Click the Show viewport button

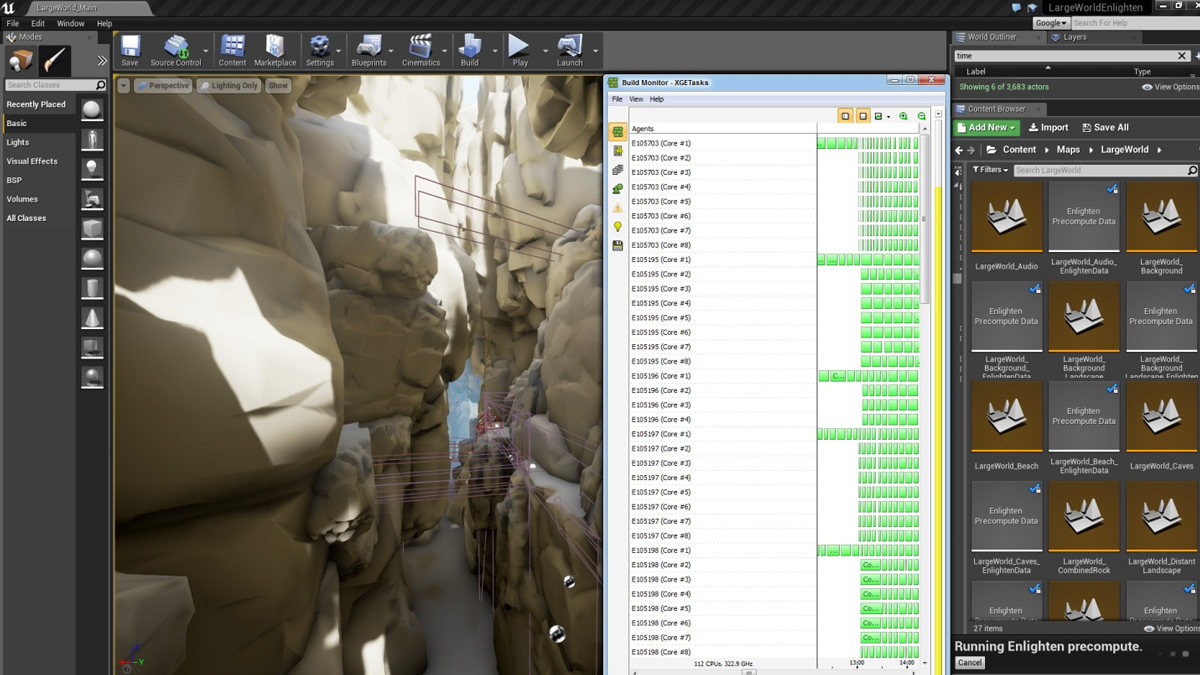(278, 86)
